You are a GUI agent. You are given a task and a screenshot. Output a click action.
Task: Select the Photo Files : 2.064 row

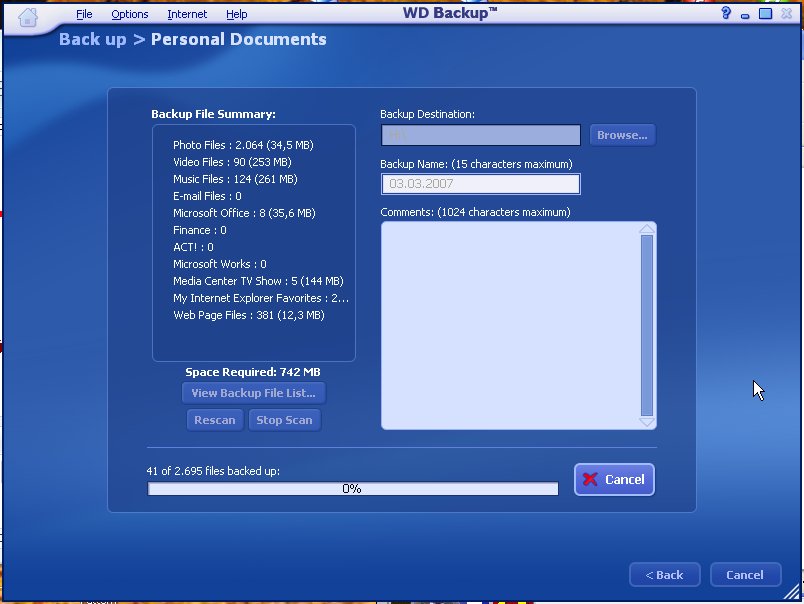tap(243, 145)
